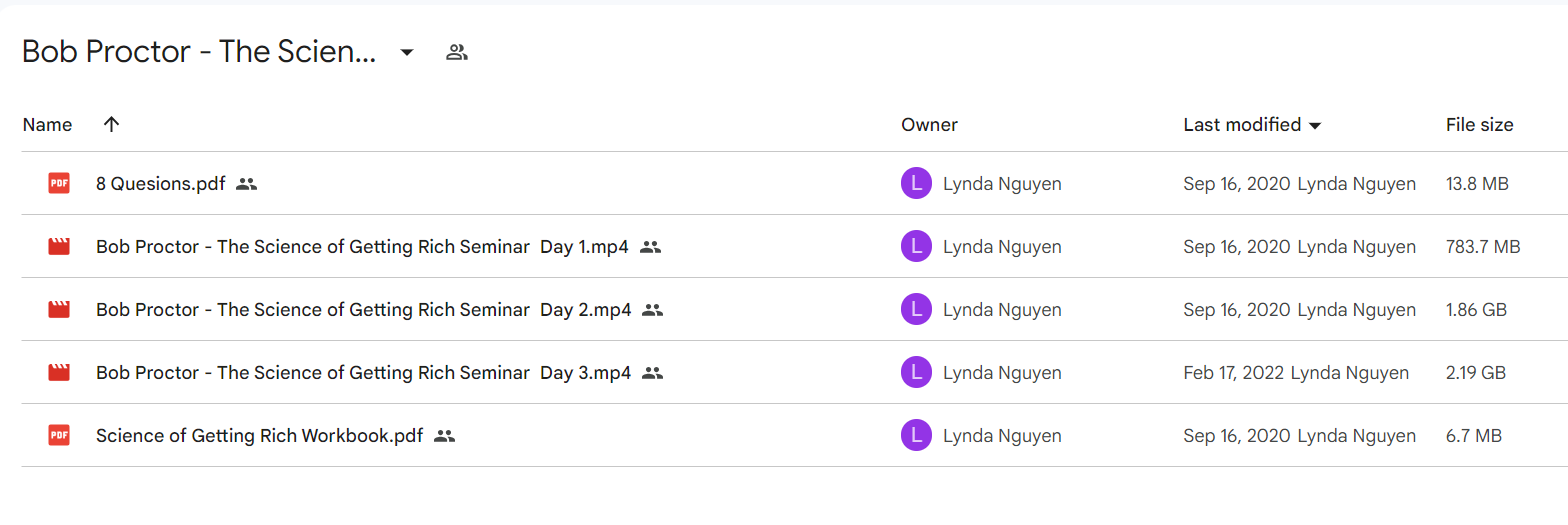Click the Lynda Nguyen avatar in the Day 1 row
Image resolution: width=1568 pixels, height=525 pixels.
click(916, 246)
